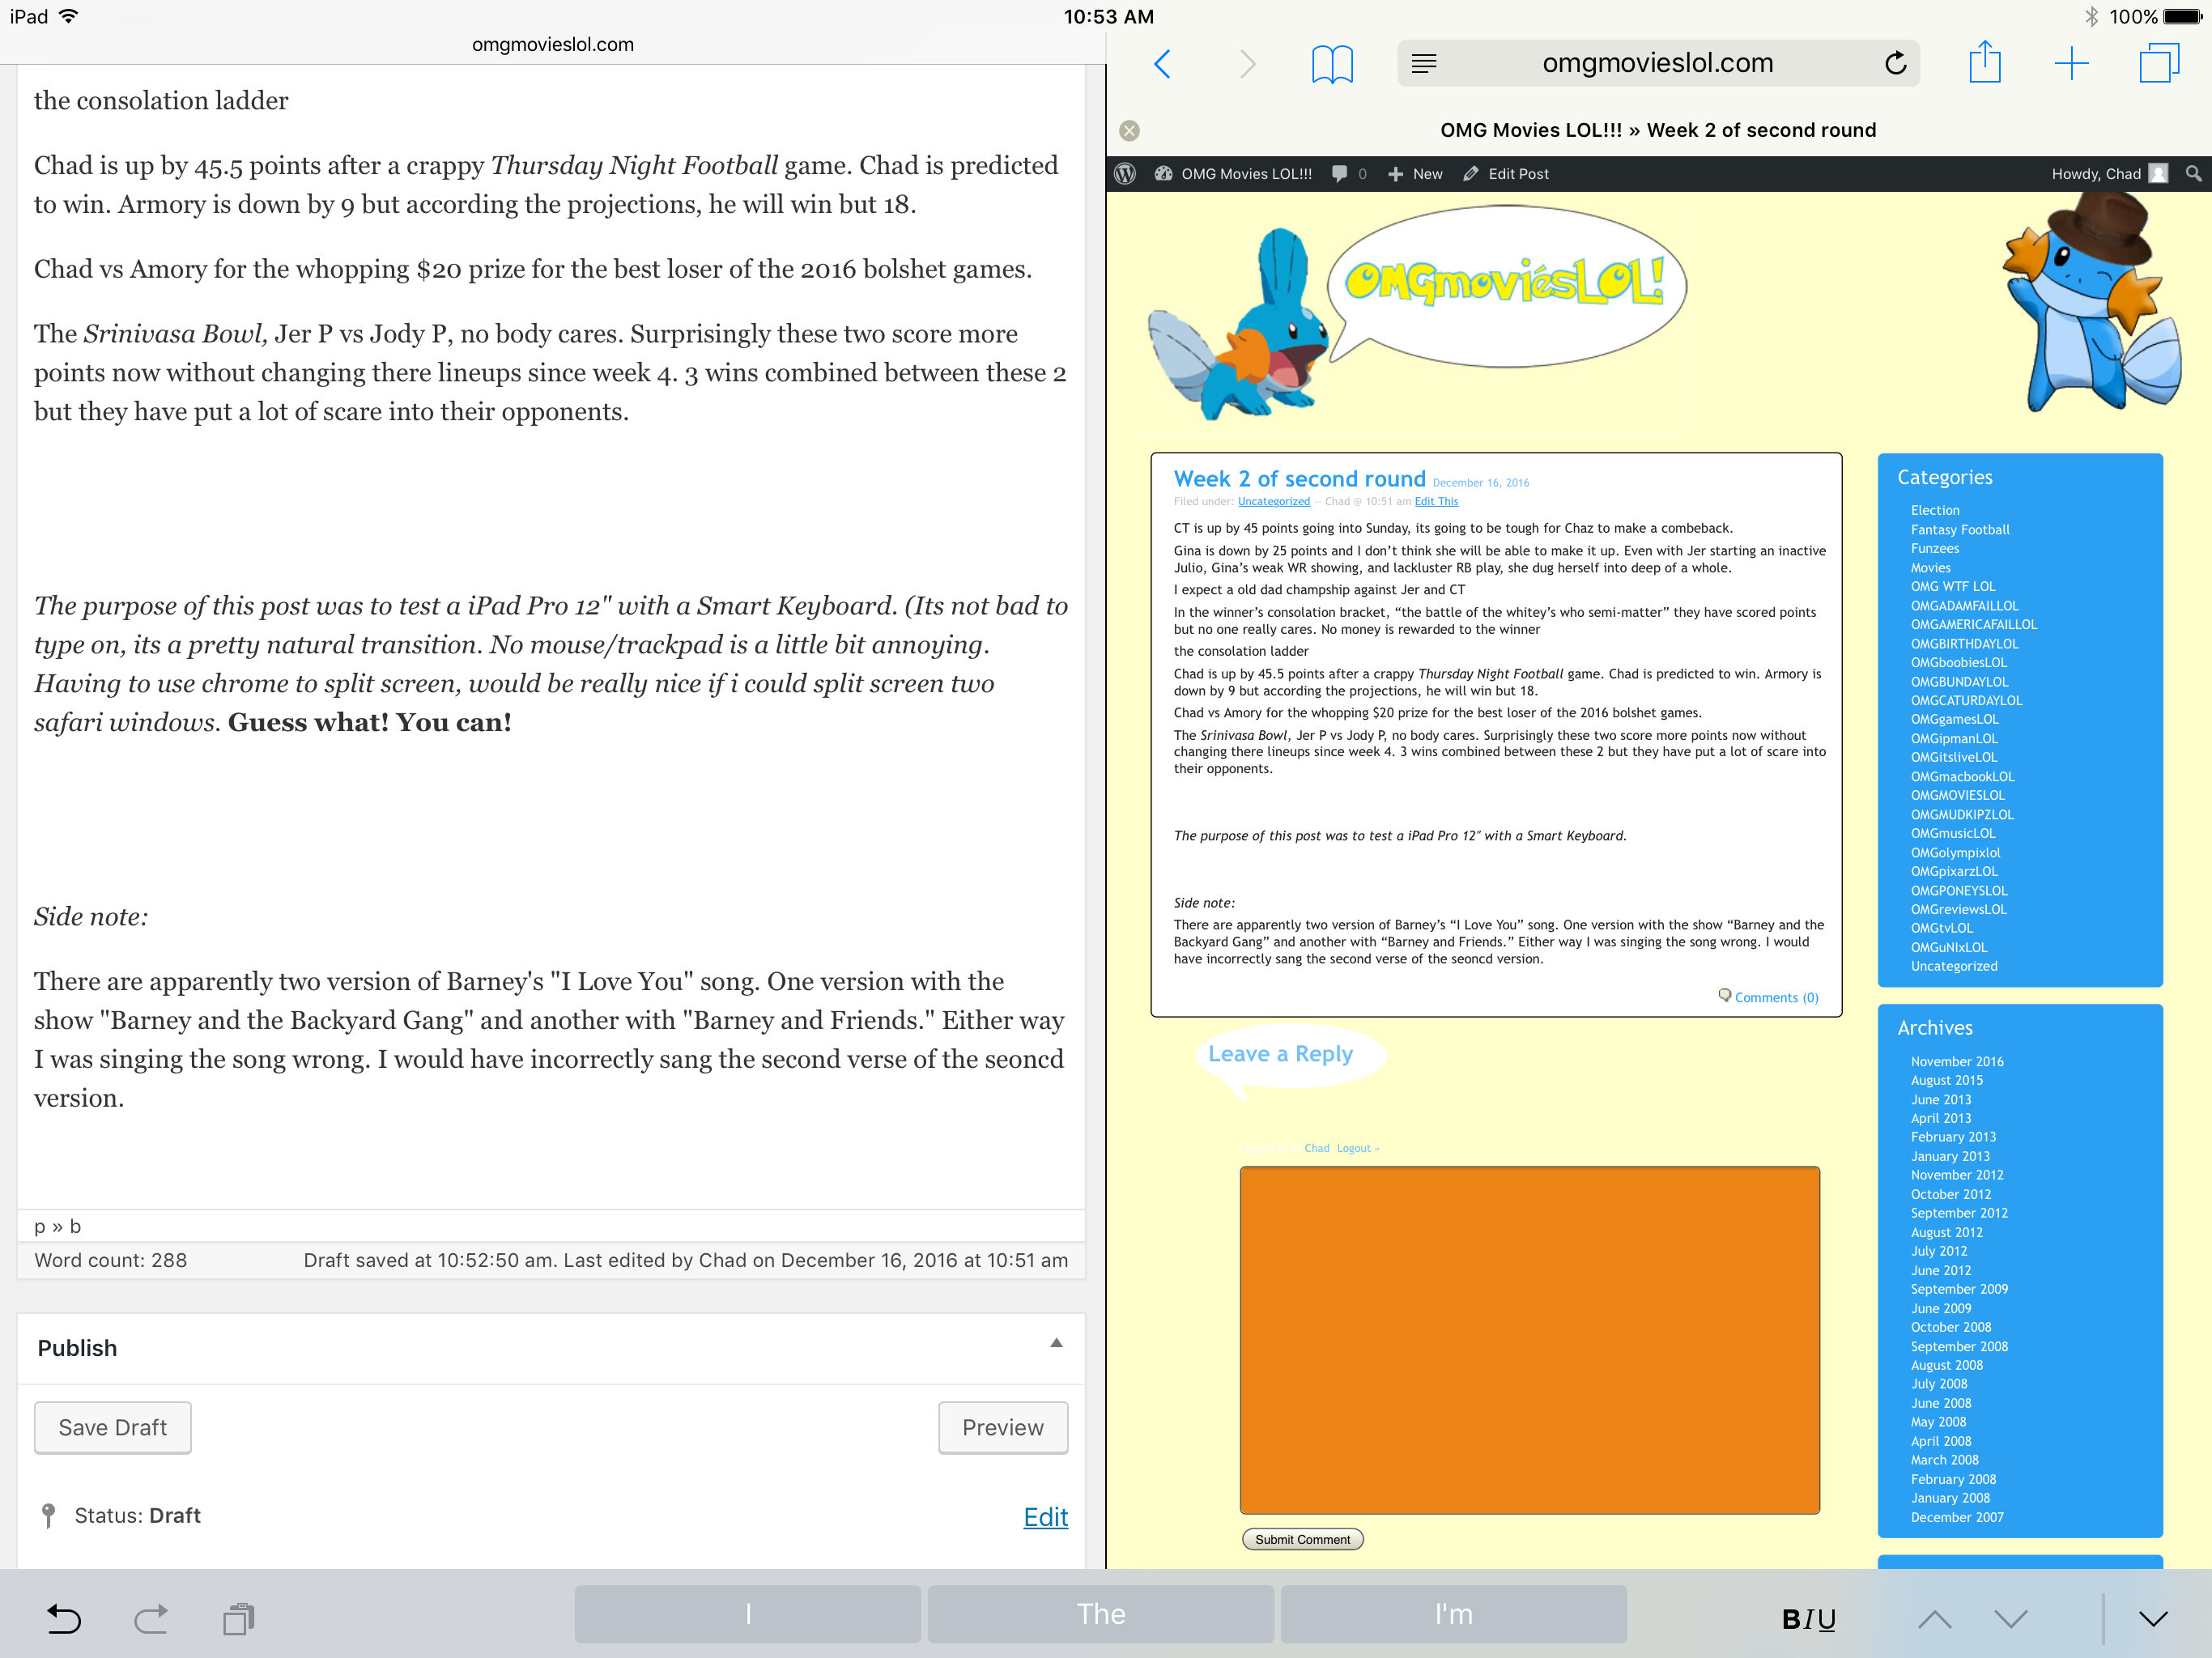Click Save Draft button
The width and height of the screenshot is (2212, 1658).
pyautogui.click(x=112, y=1427)
